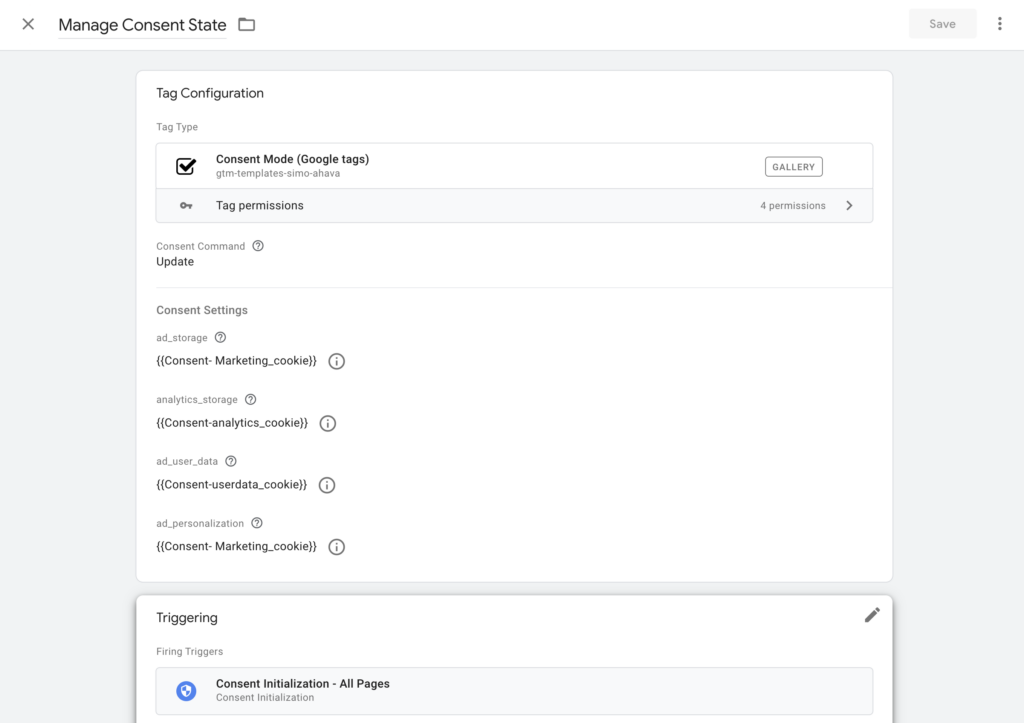Open help icon next to analytics_storage
Image resolution: width=1024 pixels, height=723 pixels.
click(x=251, y=400)
